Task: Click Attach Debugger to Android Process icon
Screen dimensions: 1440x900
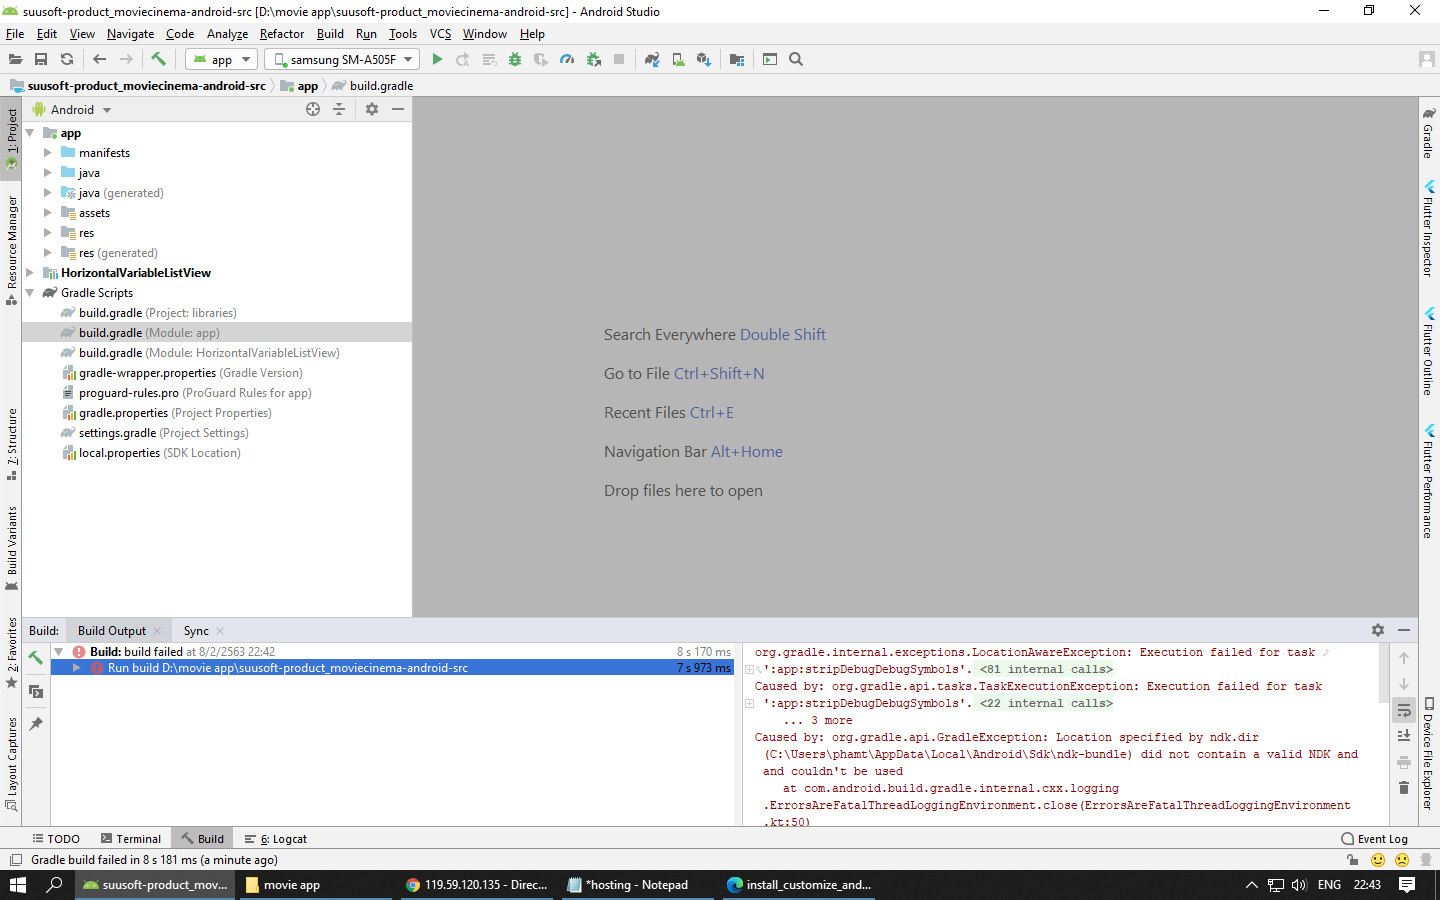Action: pyautogui.click(x=594, y=60)
